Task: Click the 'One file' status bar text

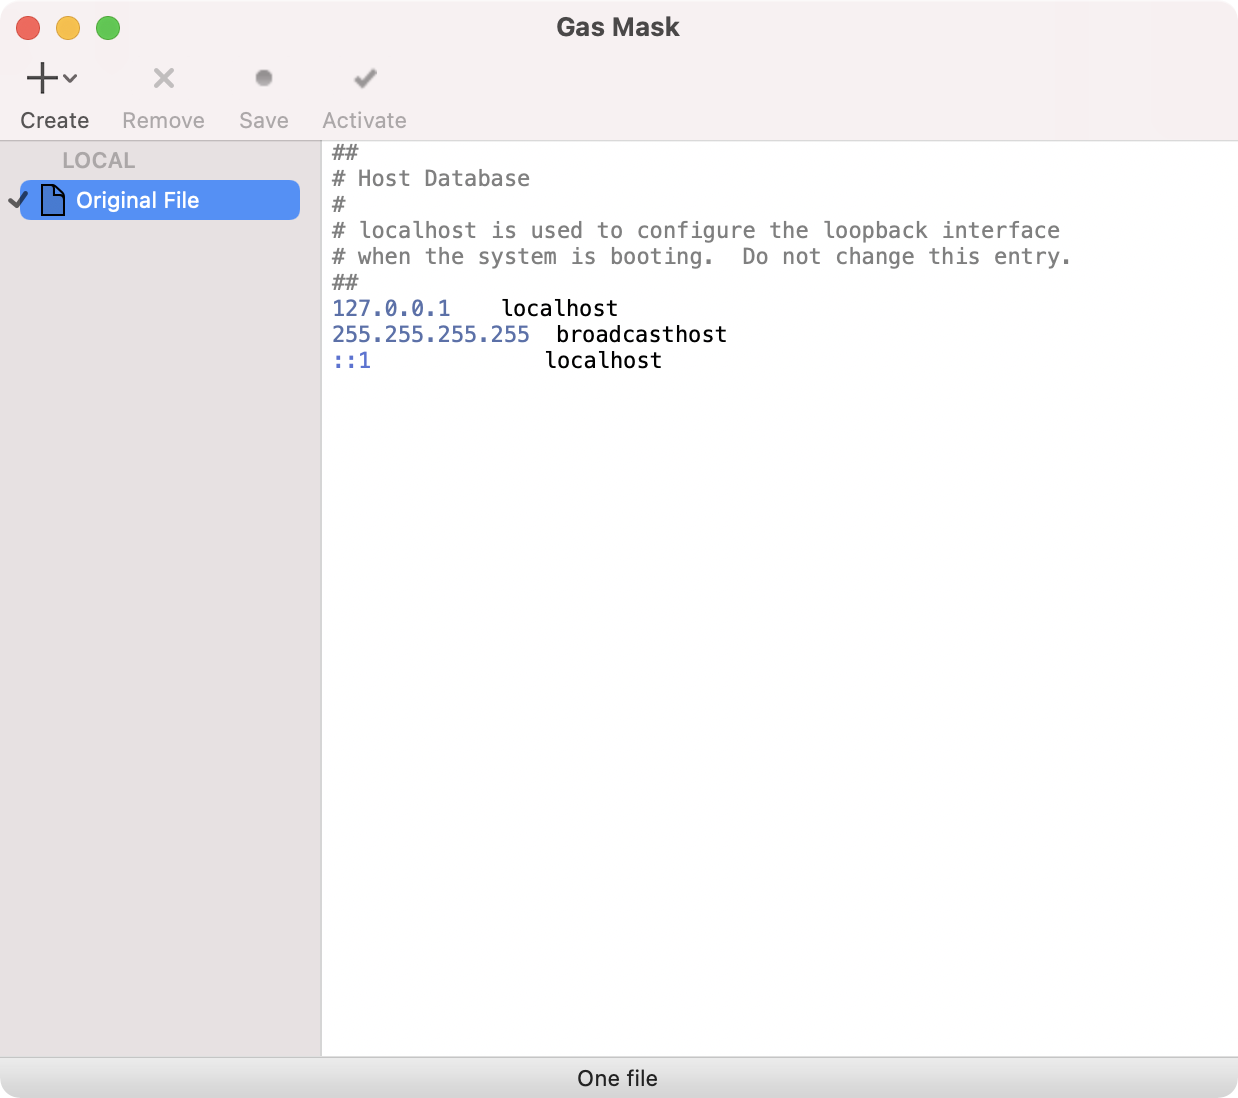Action: [618, 1078]
